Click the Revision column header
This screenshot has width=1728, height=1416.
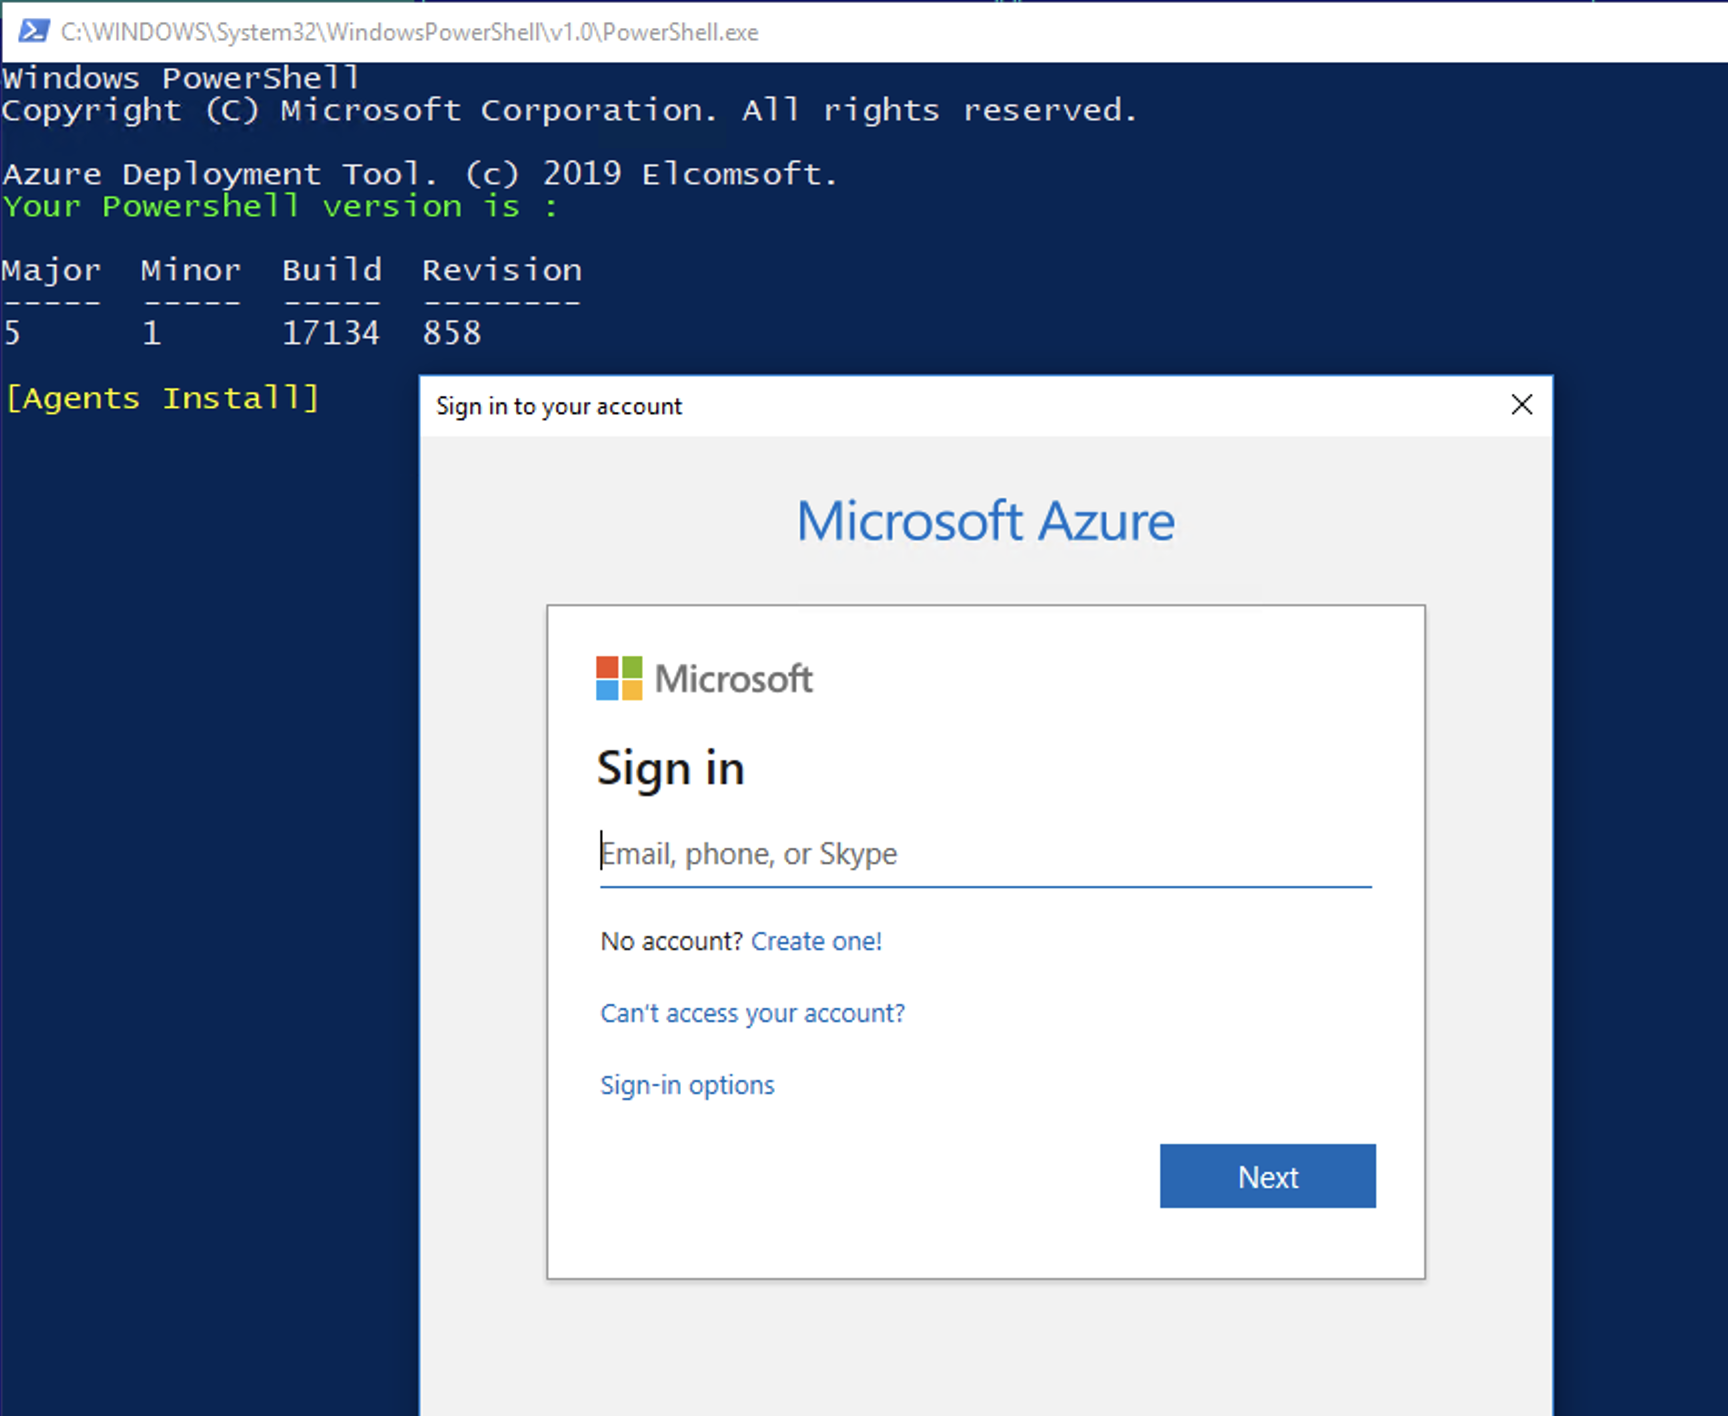click(502, 270)
